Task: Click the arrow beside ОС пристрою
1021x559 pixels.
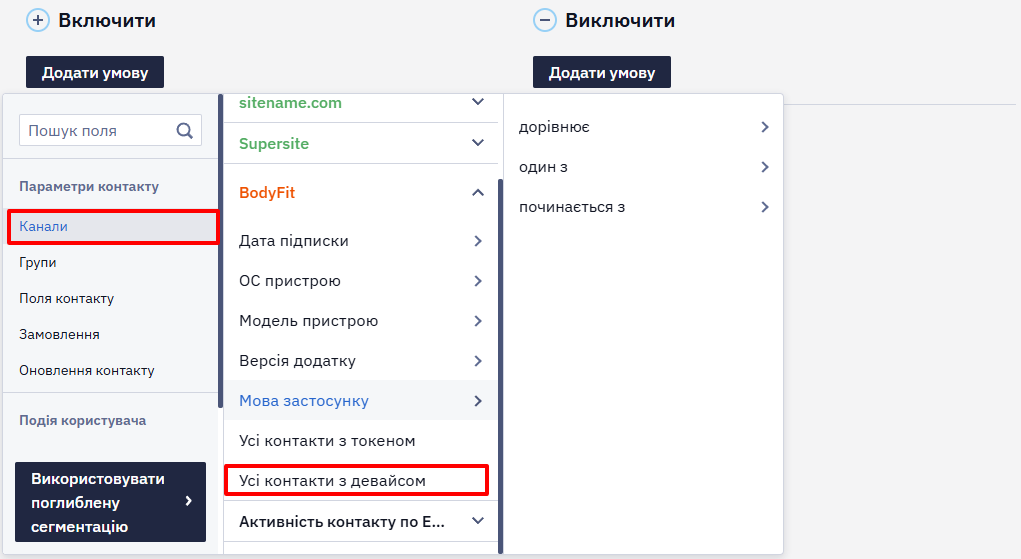Action: (478, 281)
